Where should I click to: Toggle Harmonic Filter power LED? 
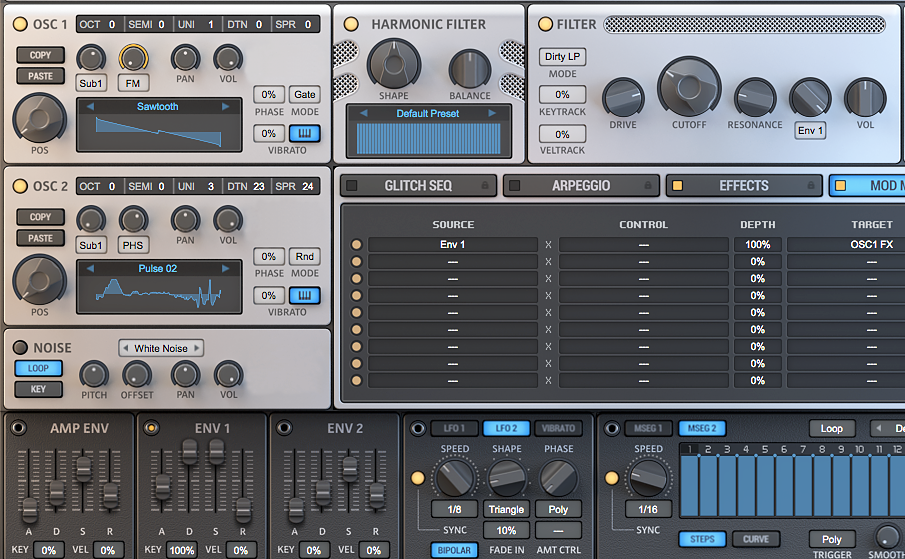351,24
